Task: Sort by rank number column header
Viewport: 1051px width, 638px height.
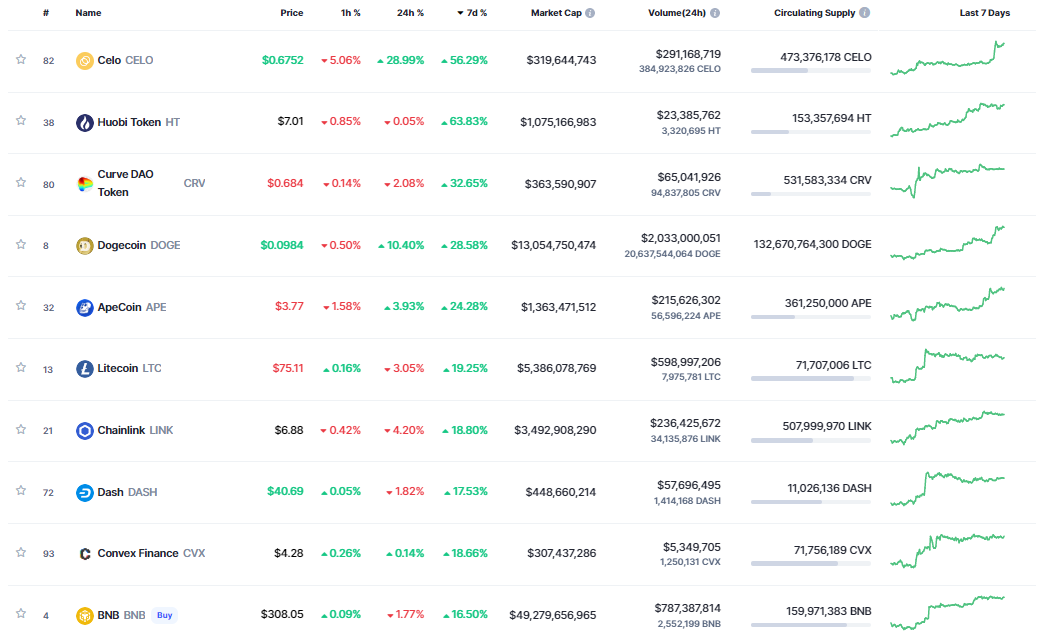Action: (x=46, y=13)
